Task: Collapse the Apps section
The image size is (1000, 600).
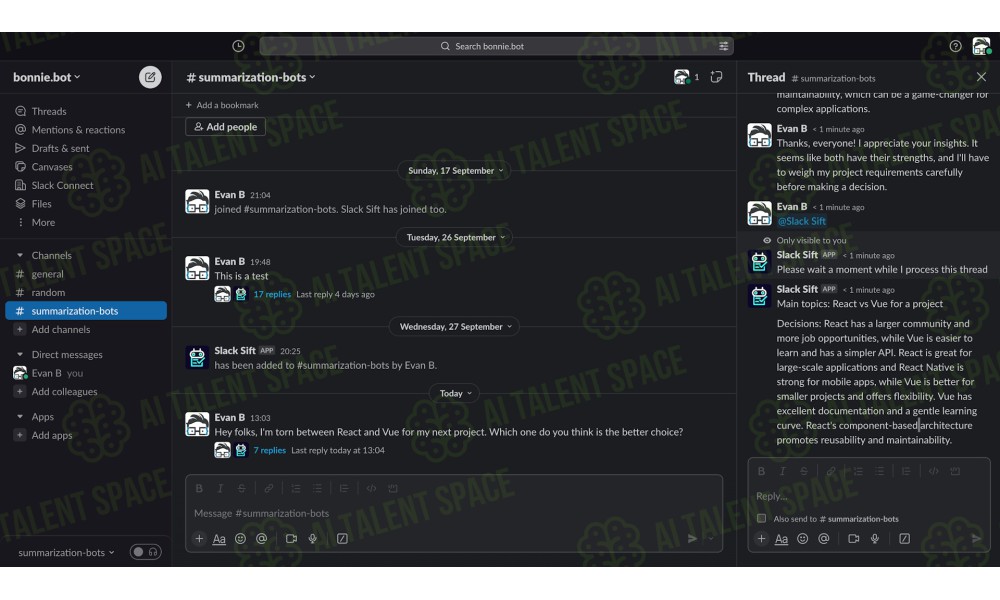Action: point(20,416)
